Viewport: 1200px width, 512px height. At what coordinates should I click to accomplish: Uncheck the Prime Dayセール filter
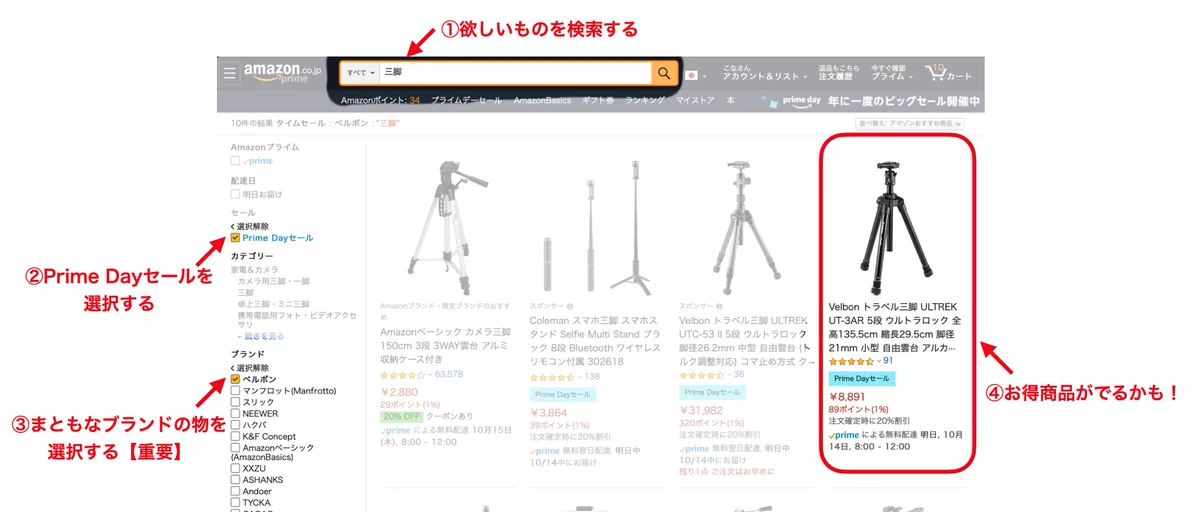point(235,238)
